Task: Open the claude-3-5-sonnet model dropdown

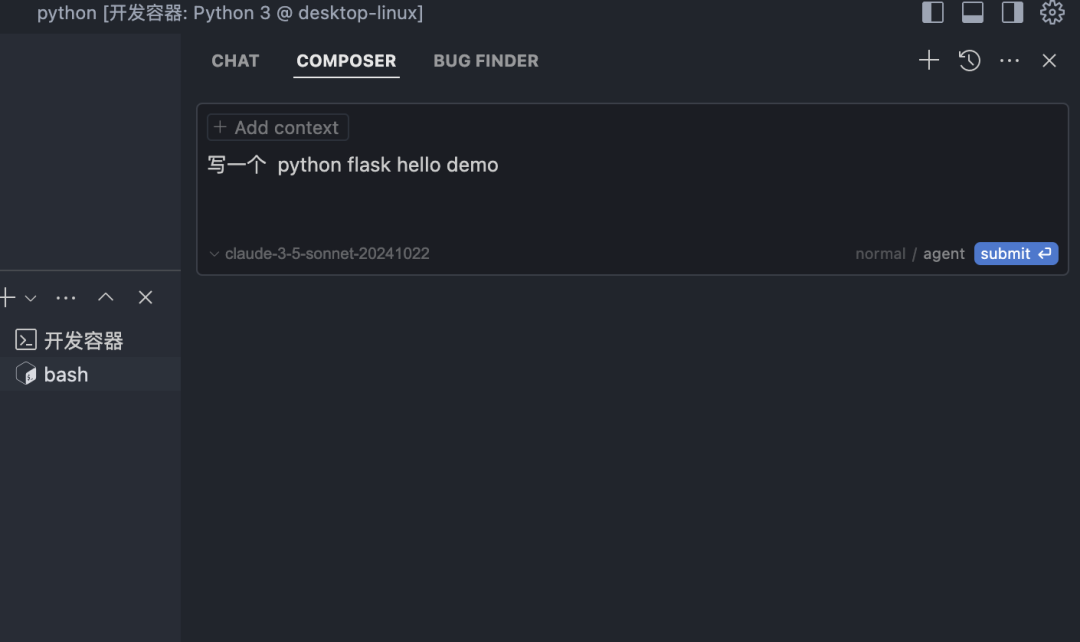Action: point(319,254)
